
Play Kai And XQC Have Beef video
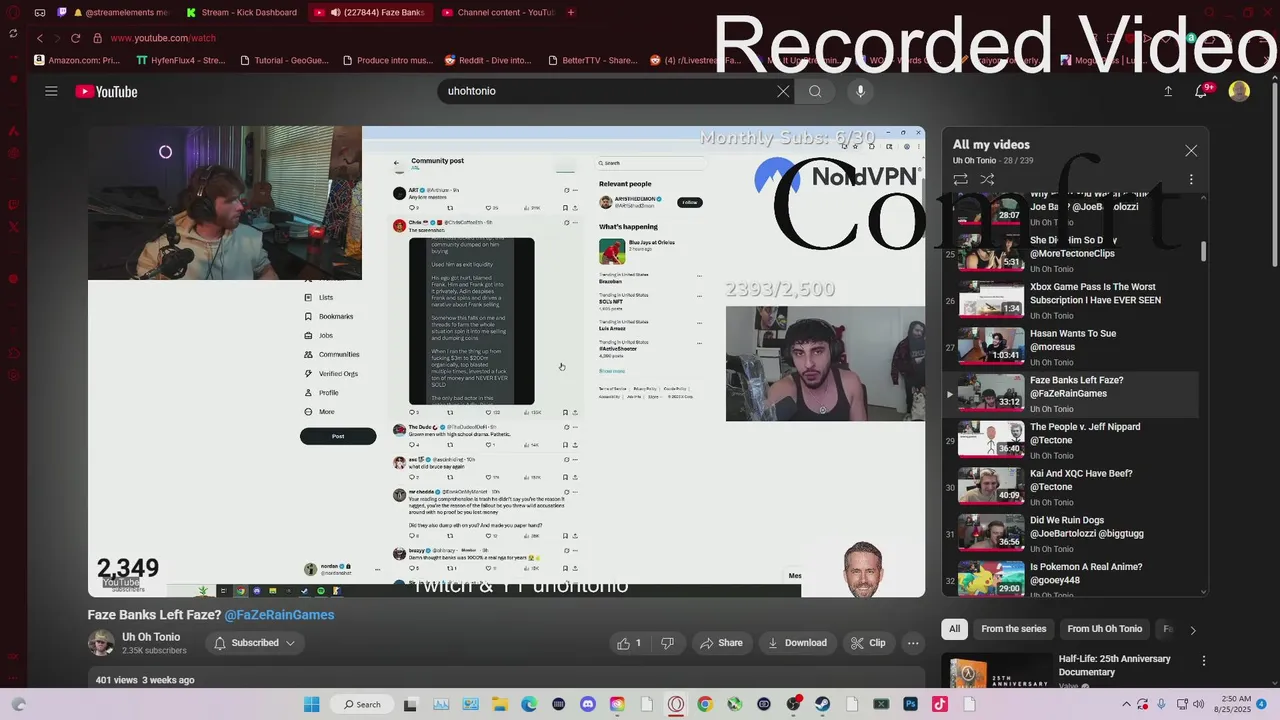click(x=1070, y=487)
